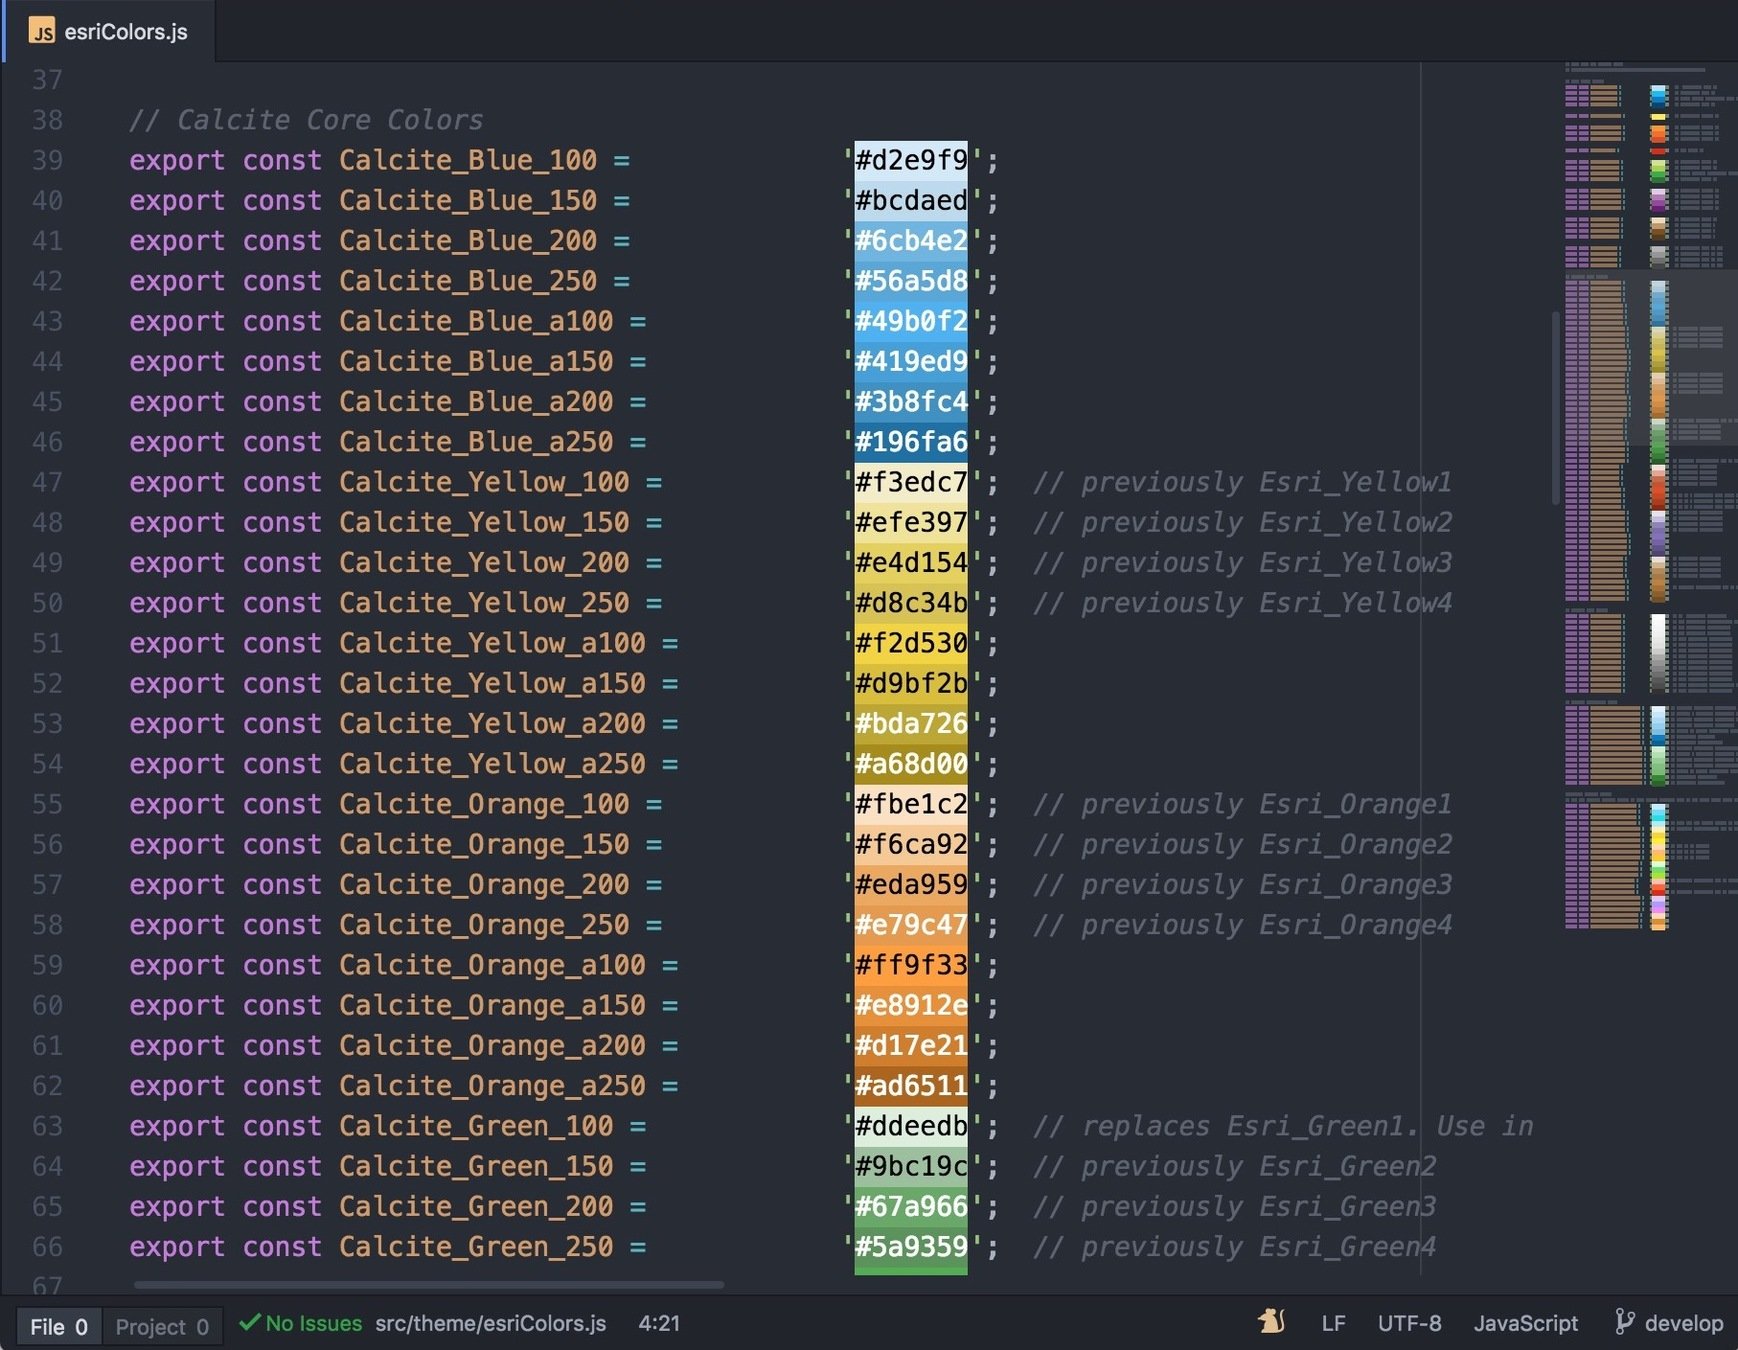Click color swatch #a68d00
The height and width of the screenshot is (1350, 1738).
pyautogui.click(x=911, y=764)
